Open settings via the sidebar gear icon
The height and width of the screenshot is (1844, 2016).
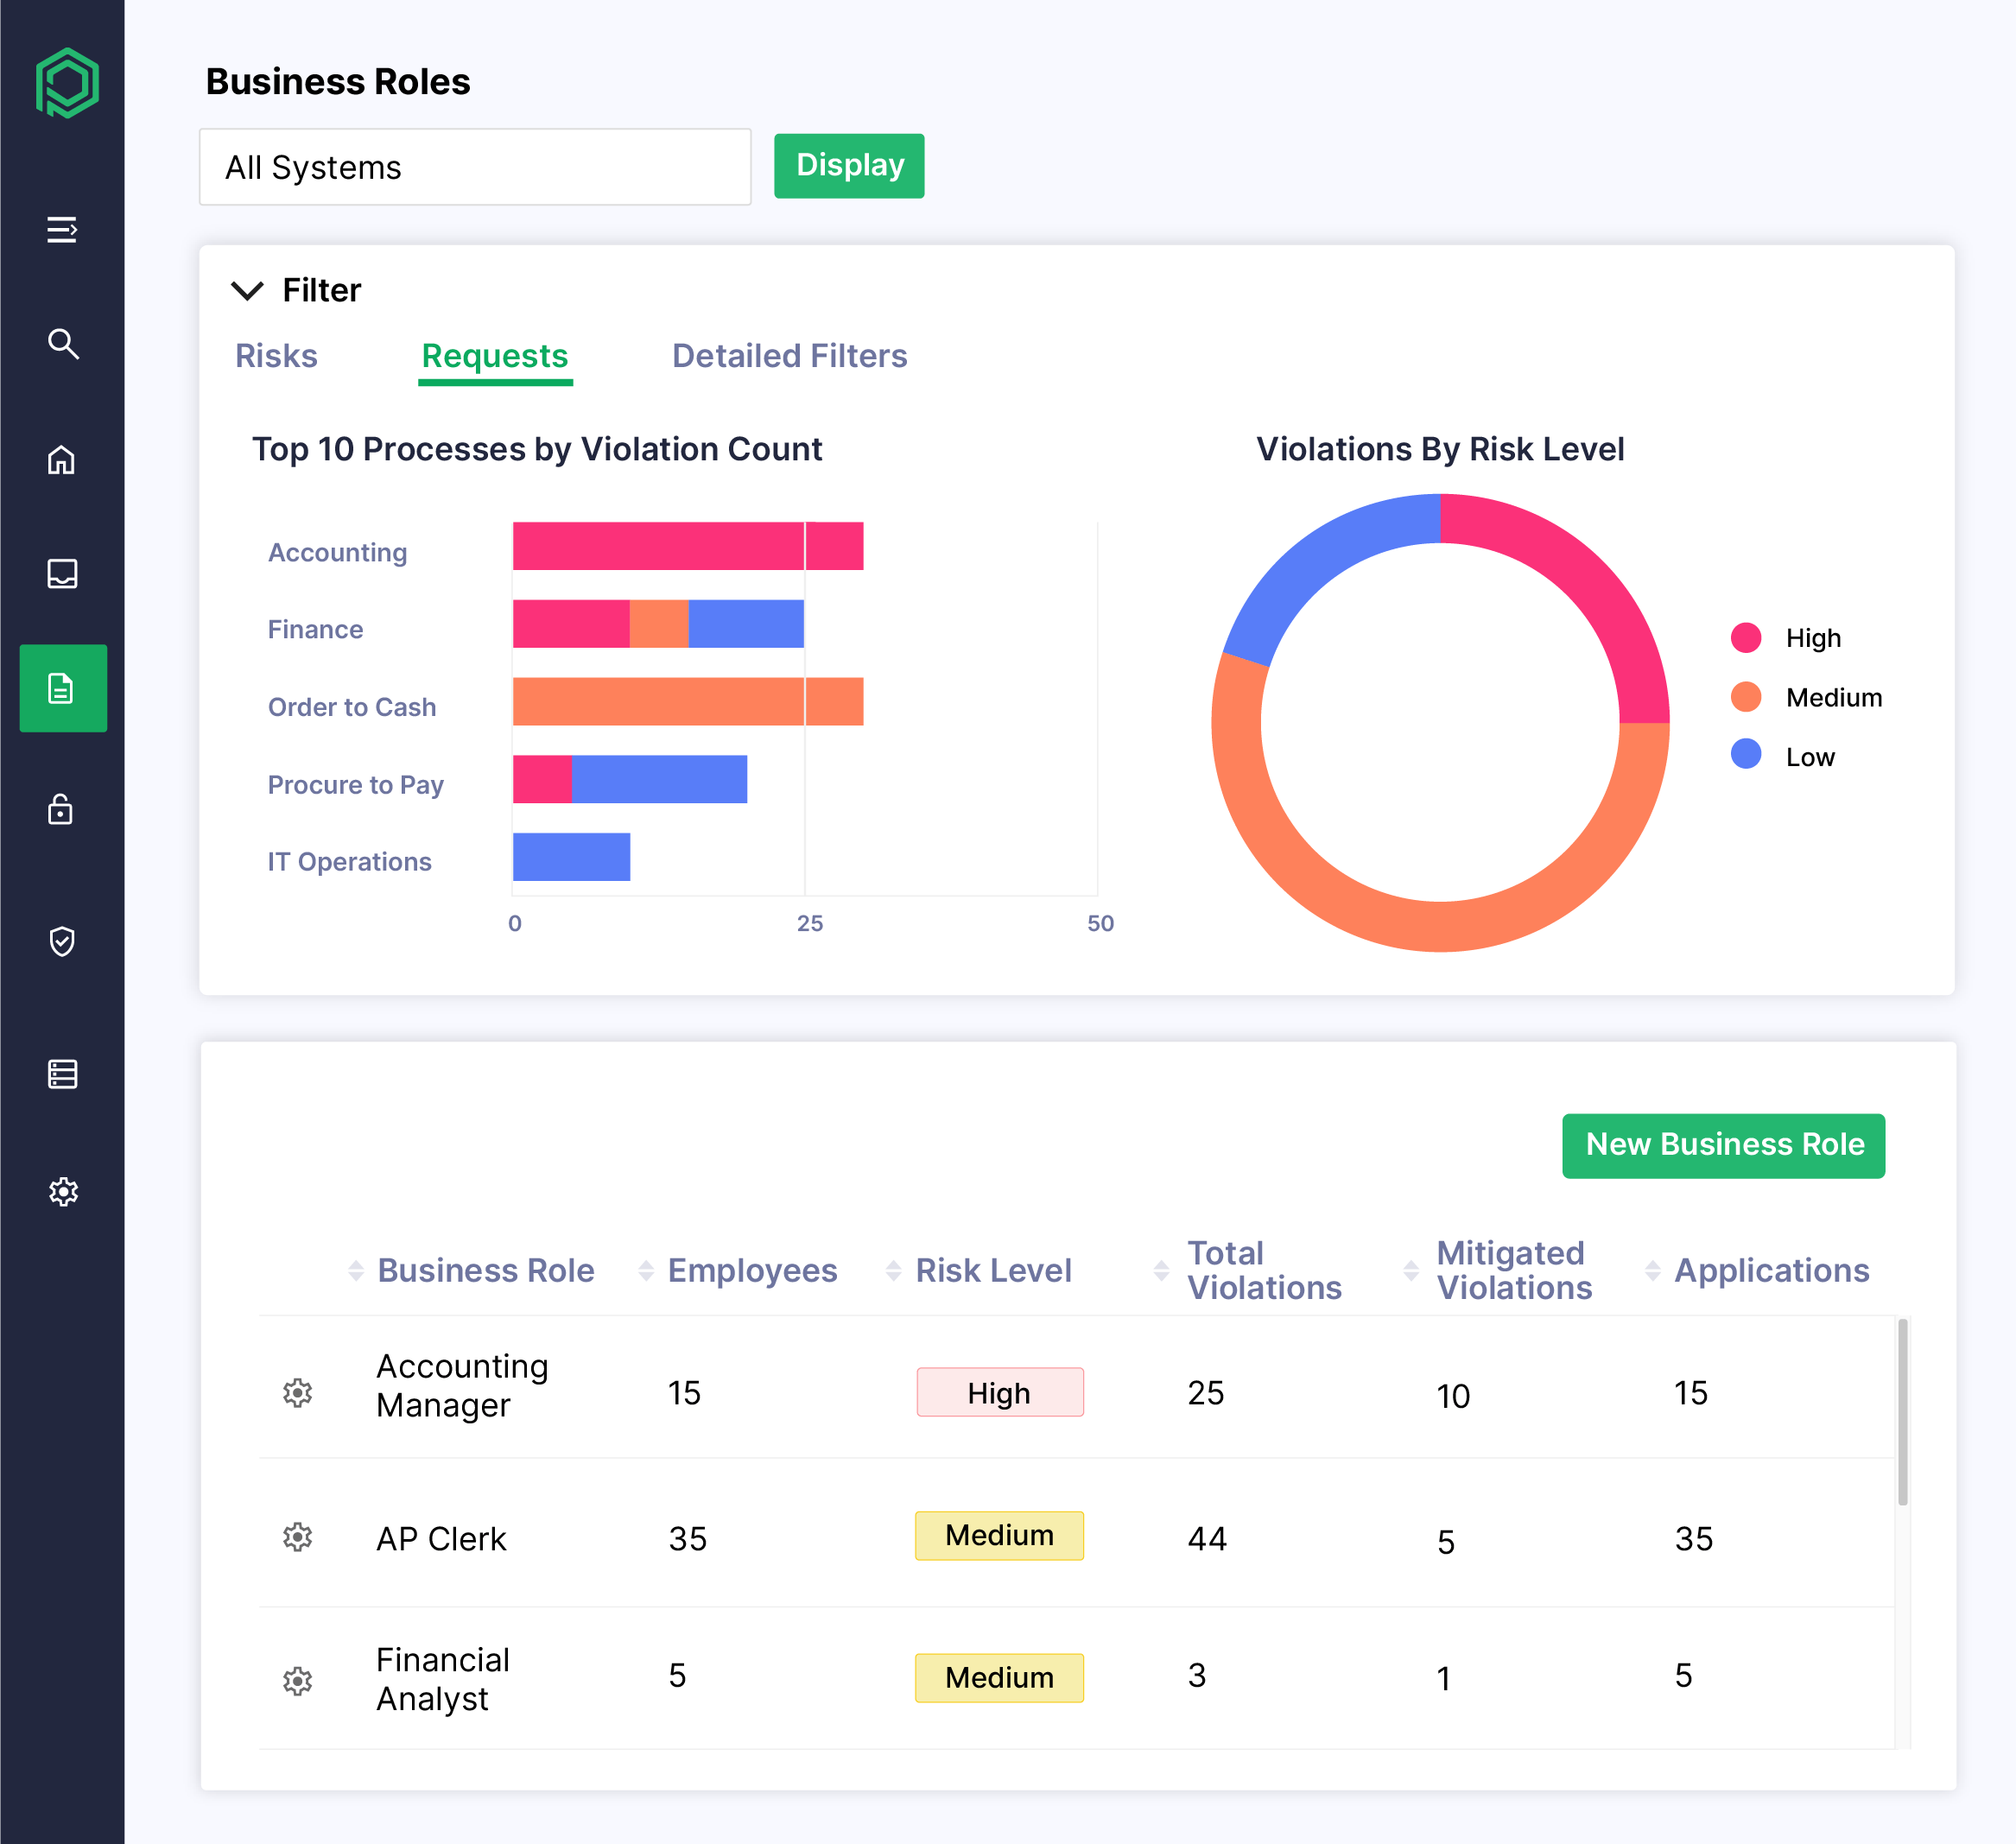point(63,1191)
